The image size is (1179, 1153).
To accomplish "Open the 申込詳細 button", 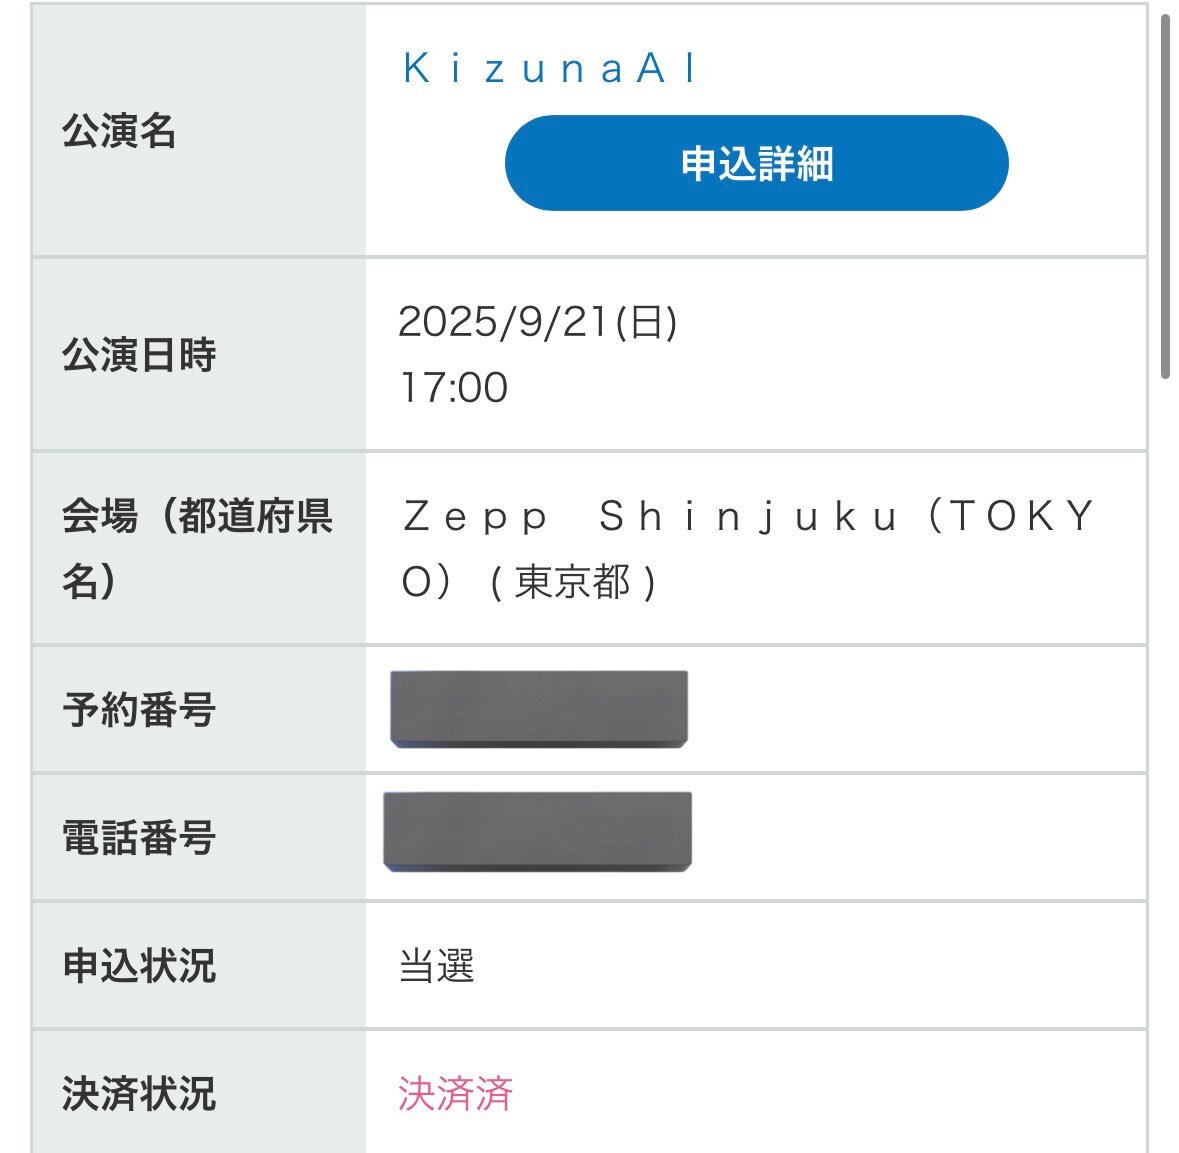I will 756,163.
